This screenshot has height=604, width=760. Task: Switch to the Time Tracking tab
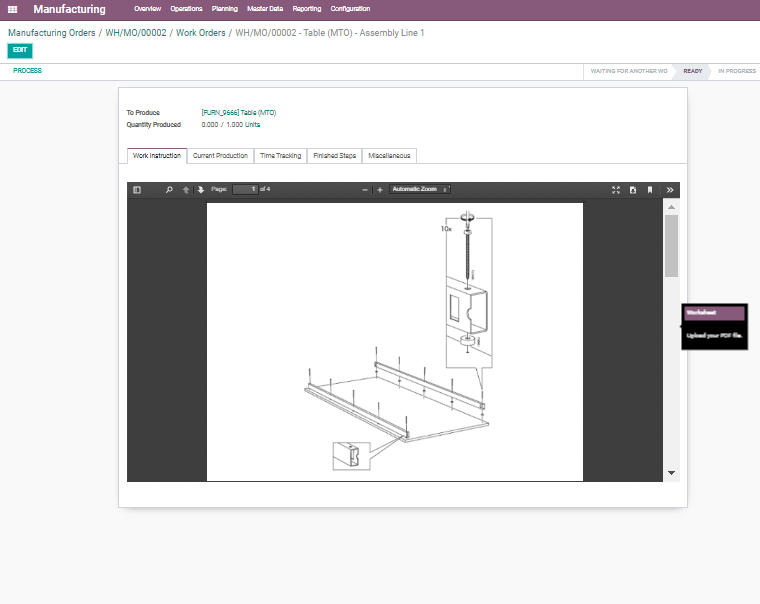point(280,156)
